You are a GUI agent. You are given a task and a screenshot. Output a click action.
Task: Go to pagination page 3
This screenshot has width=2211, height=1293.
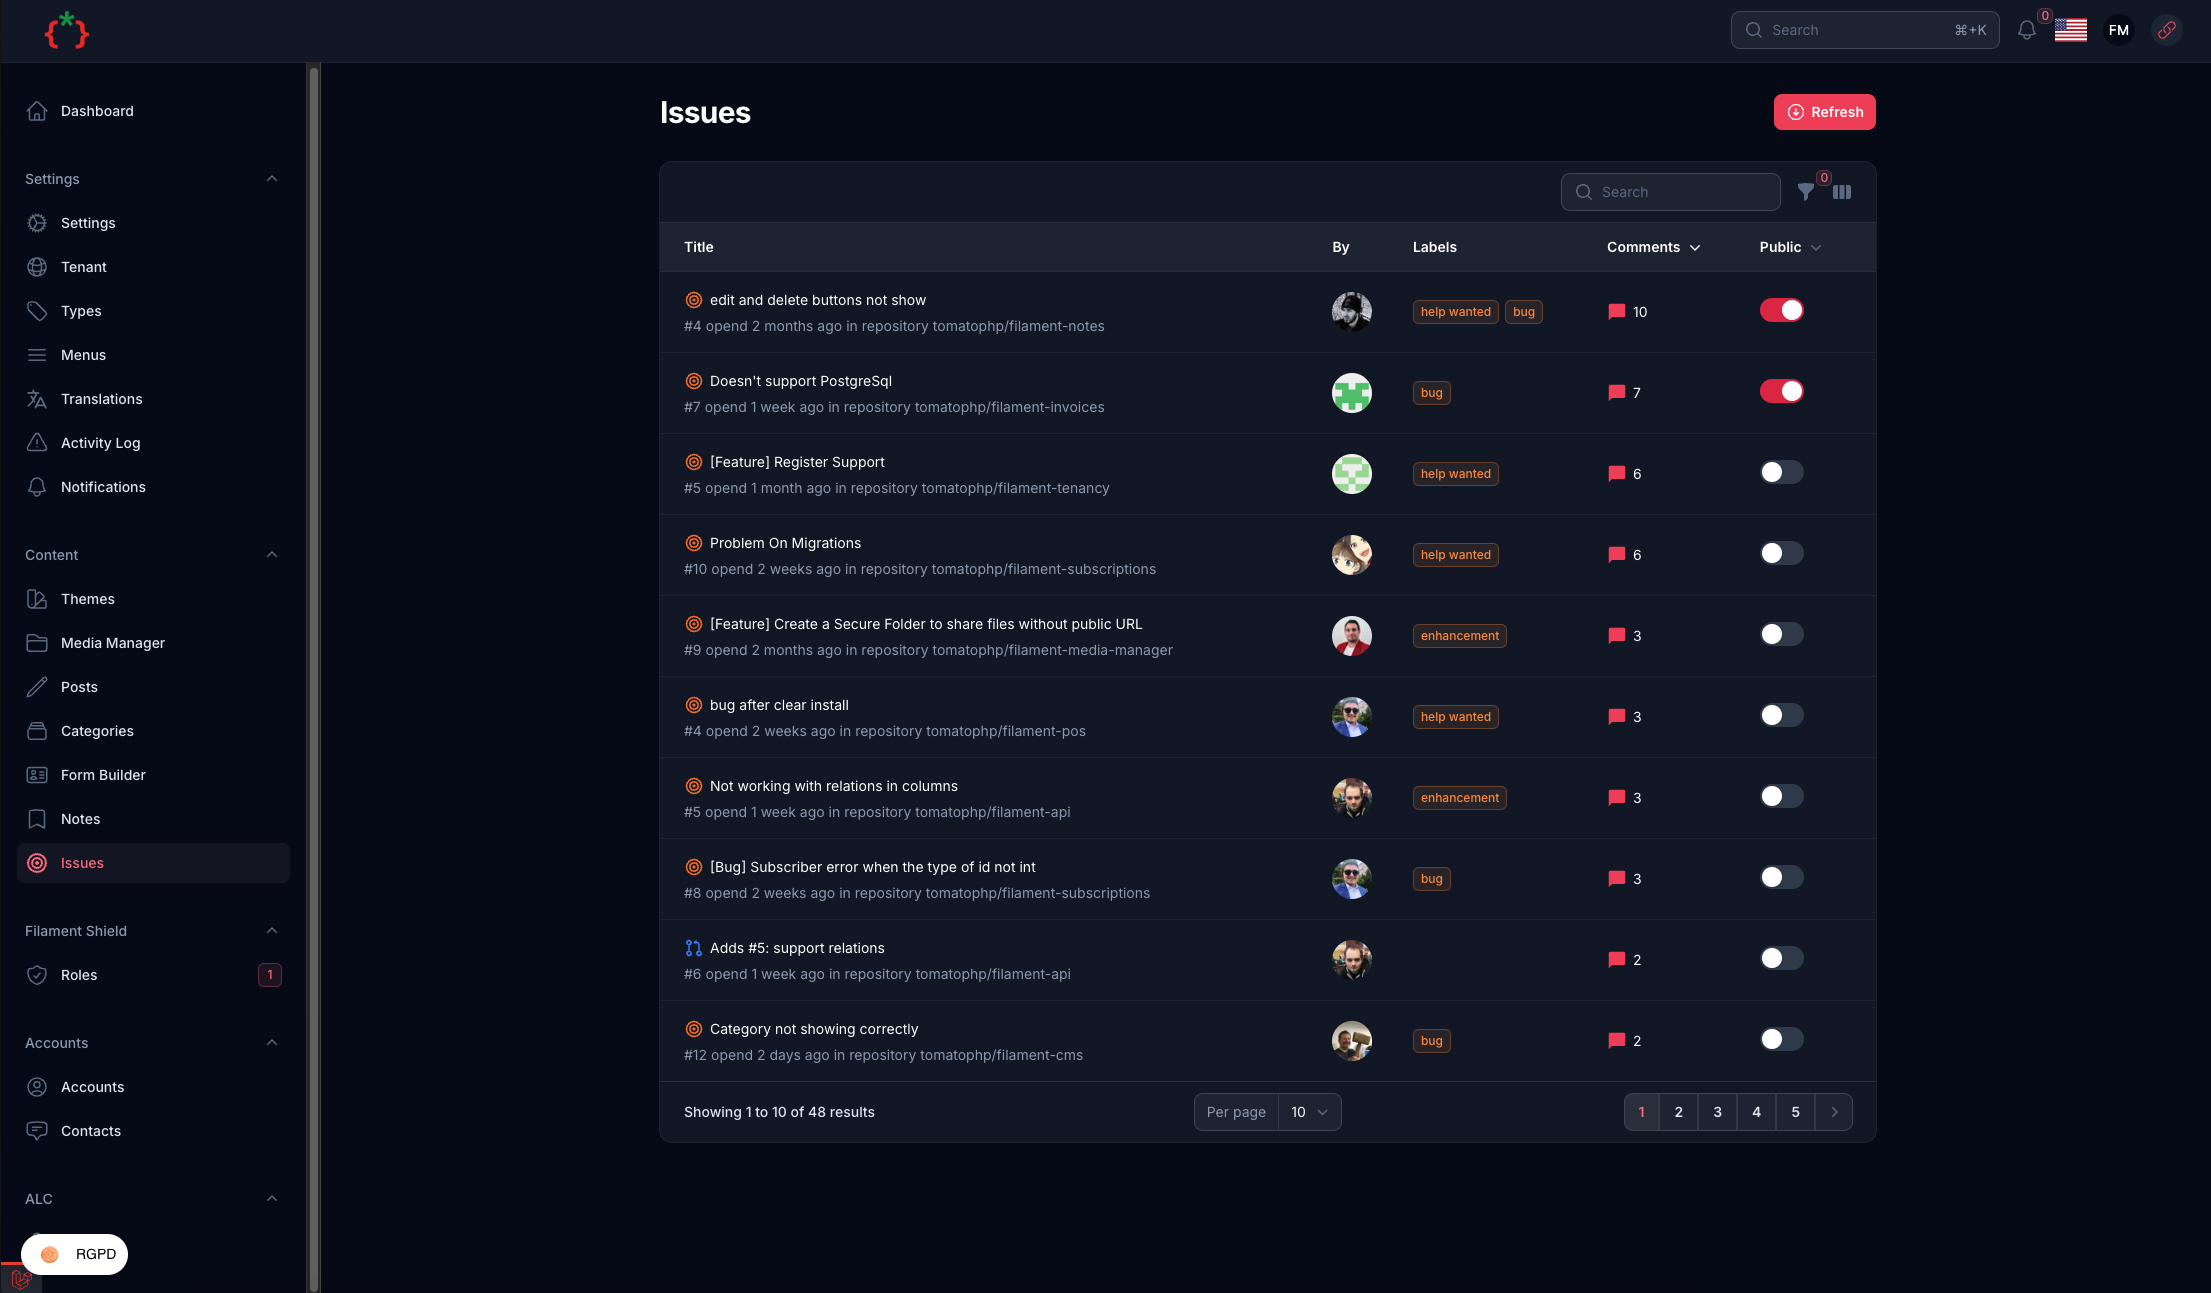tap(1717, 1112)
